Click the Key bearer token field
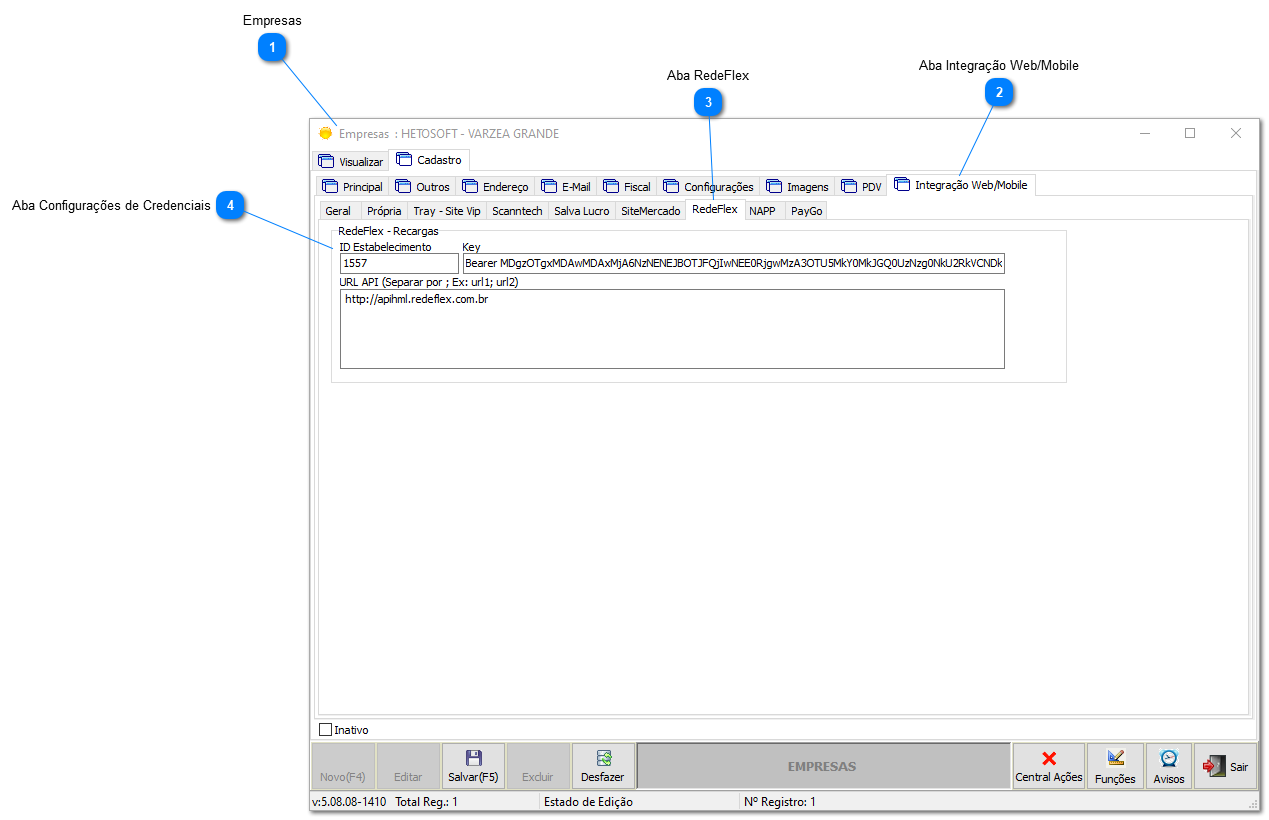The width and height of the screenshot is (1269, 820). pyautogui.click(x=733, y=264)
